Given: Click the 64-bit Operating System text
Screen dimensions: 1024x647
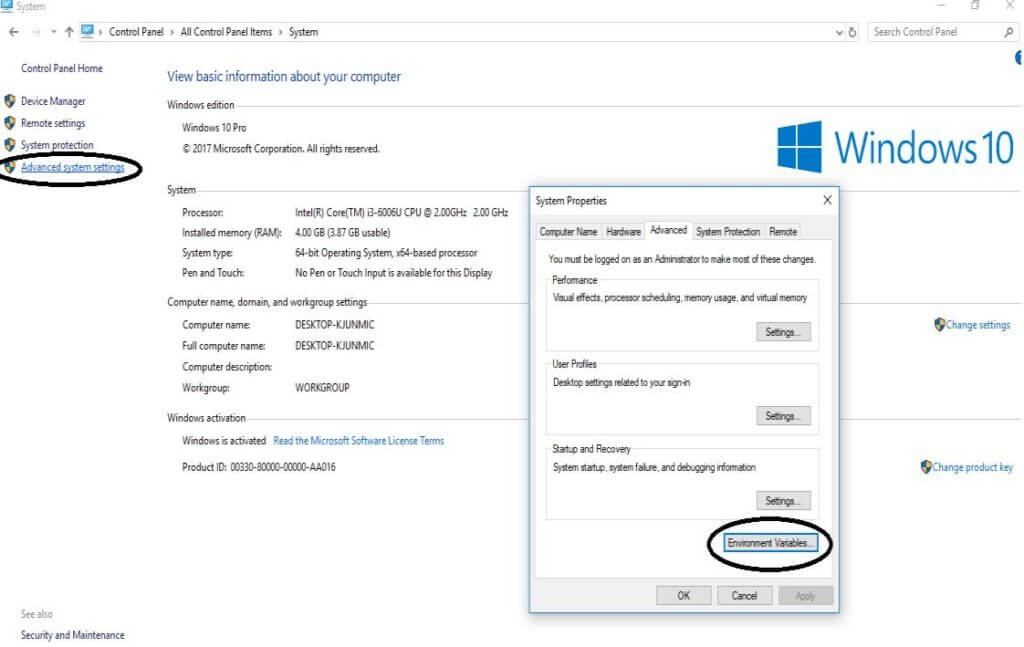Looking at the screenshot, I should coord(386,253).
